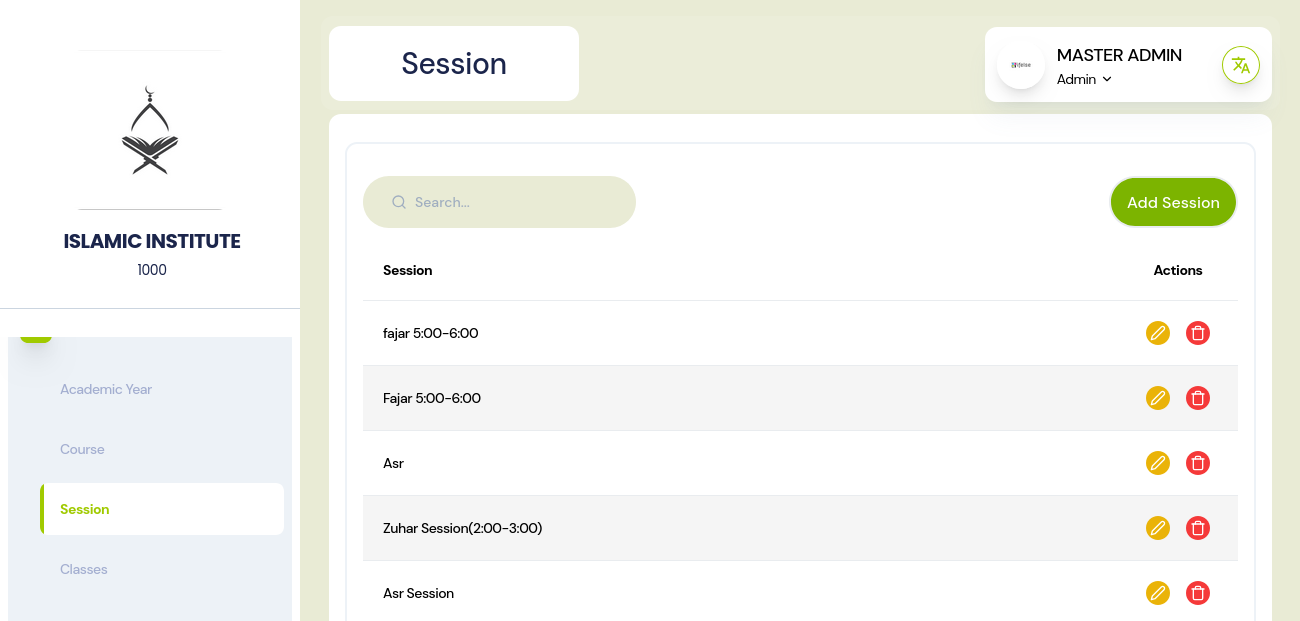The width and height of the screenshot is (1300, 621).
Task: Navigate to Classes in sidebar
Action: point(84,569)
